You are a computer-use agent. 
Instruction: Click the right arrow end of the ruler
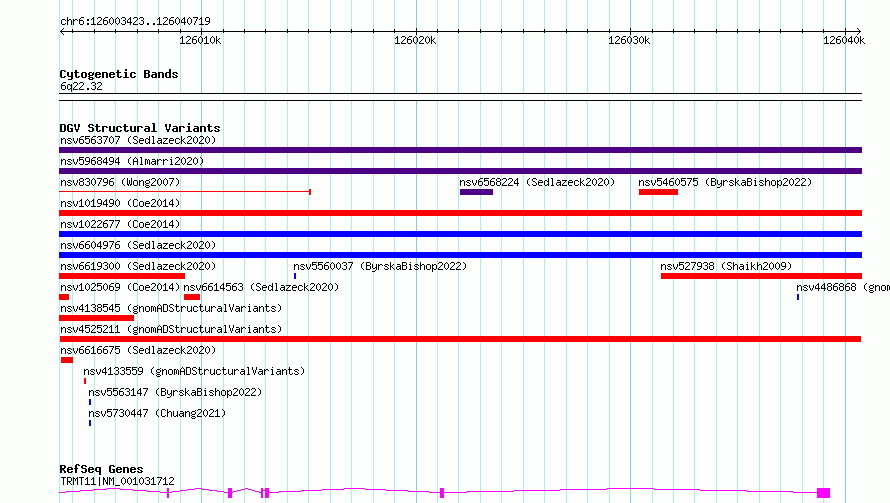(858, 31)
